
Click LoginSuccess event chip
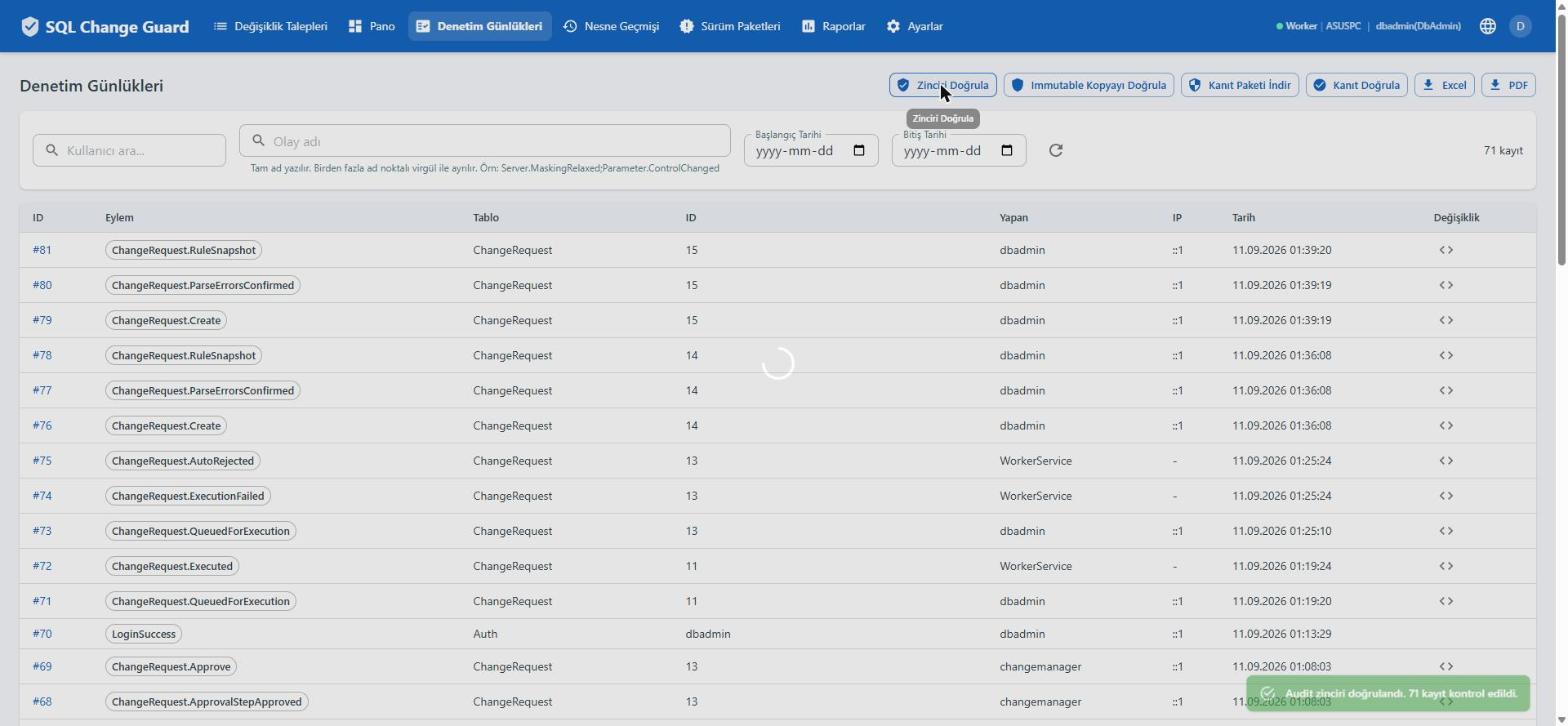tap(143, 634)
